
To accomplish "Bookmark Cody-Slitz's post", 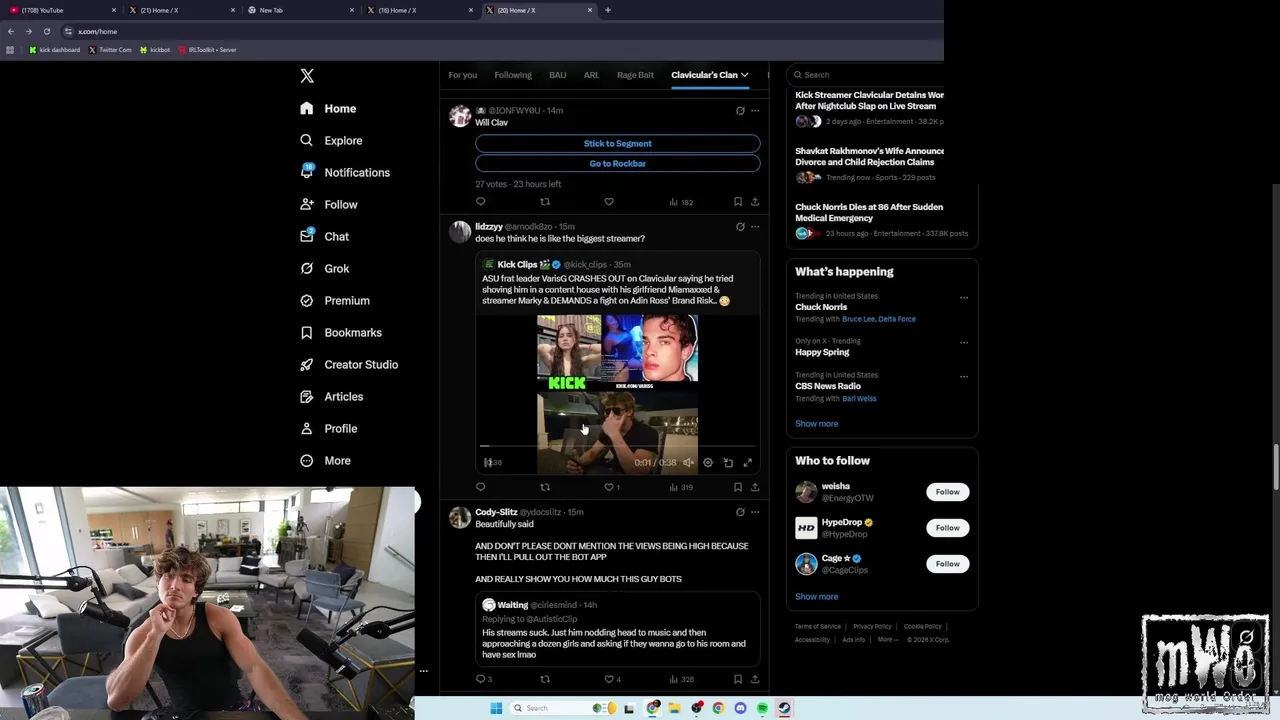I will pyautogui.click(x=738, y=679).
